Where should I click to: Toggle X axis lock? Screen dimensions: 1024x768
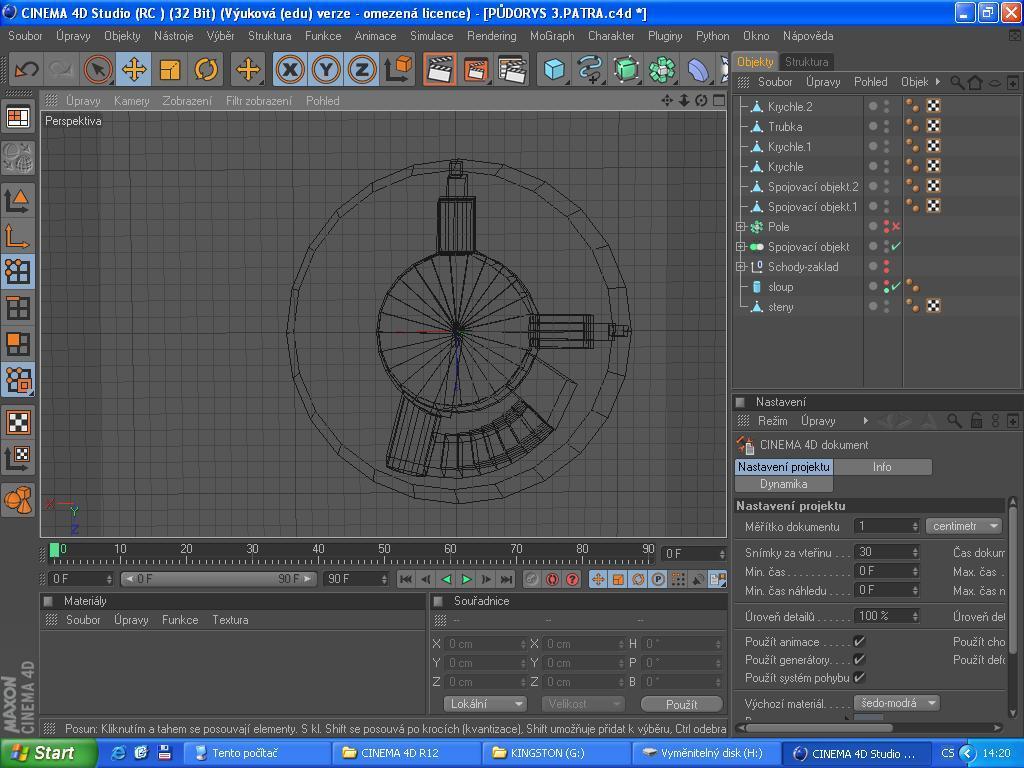pos(290,69)
